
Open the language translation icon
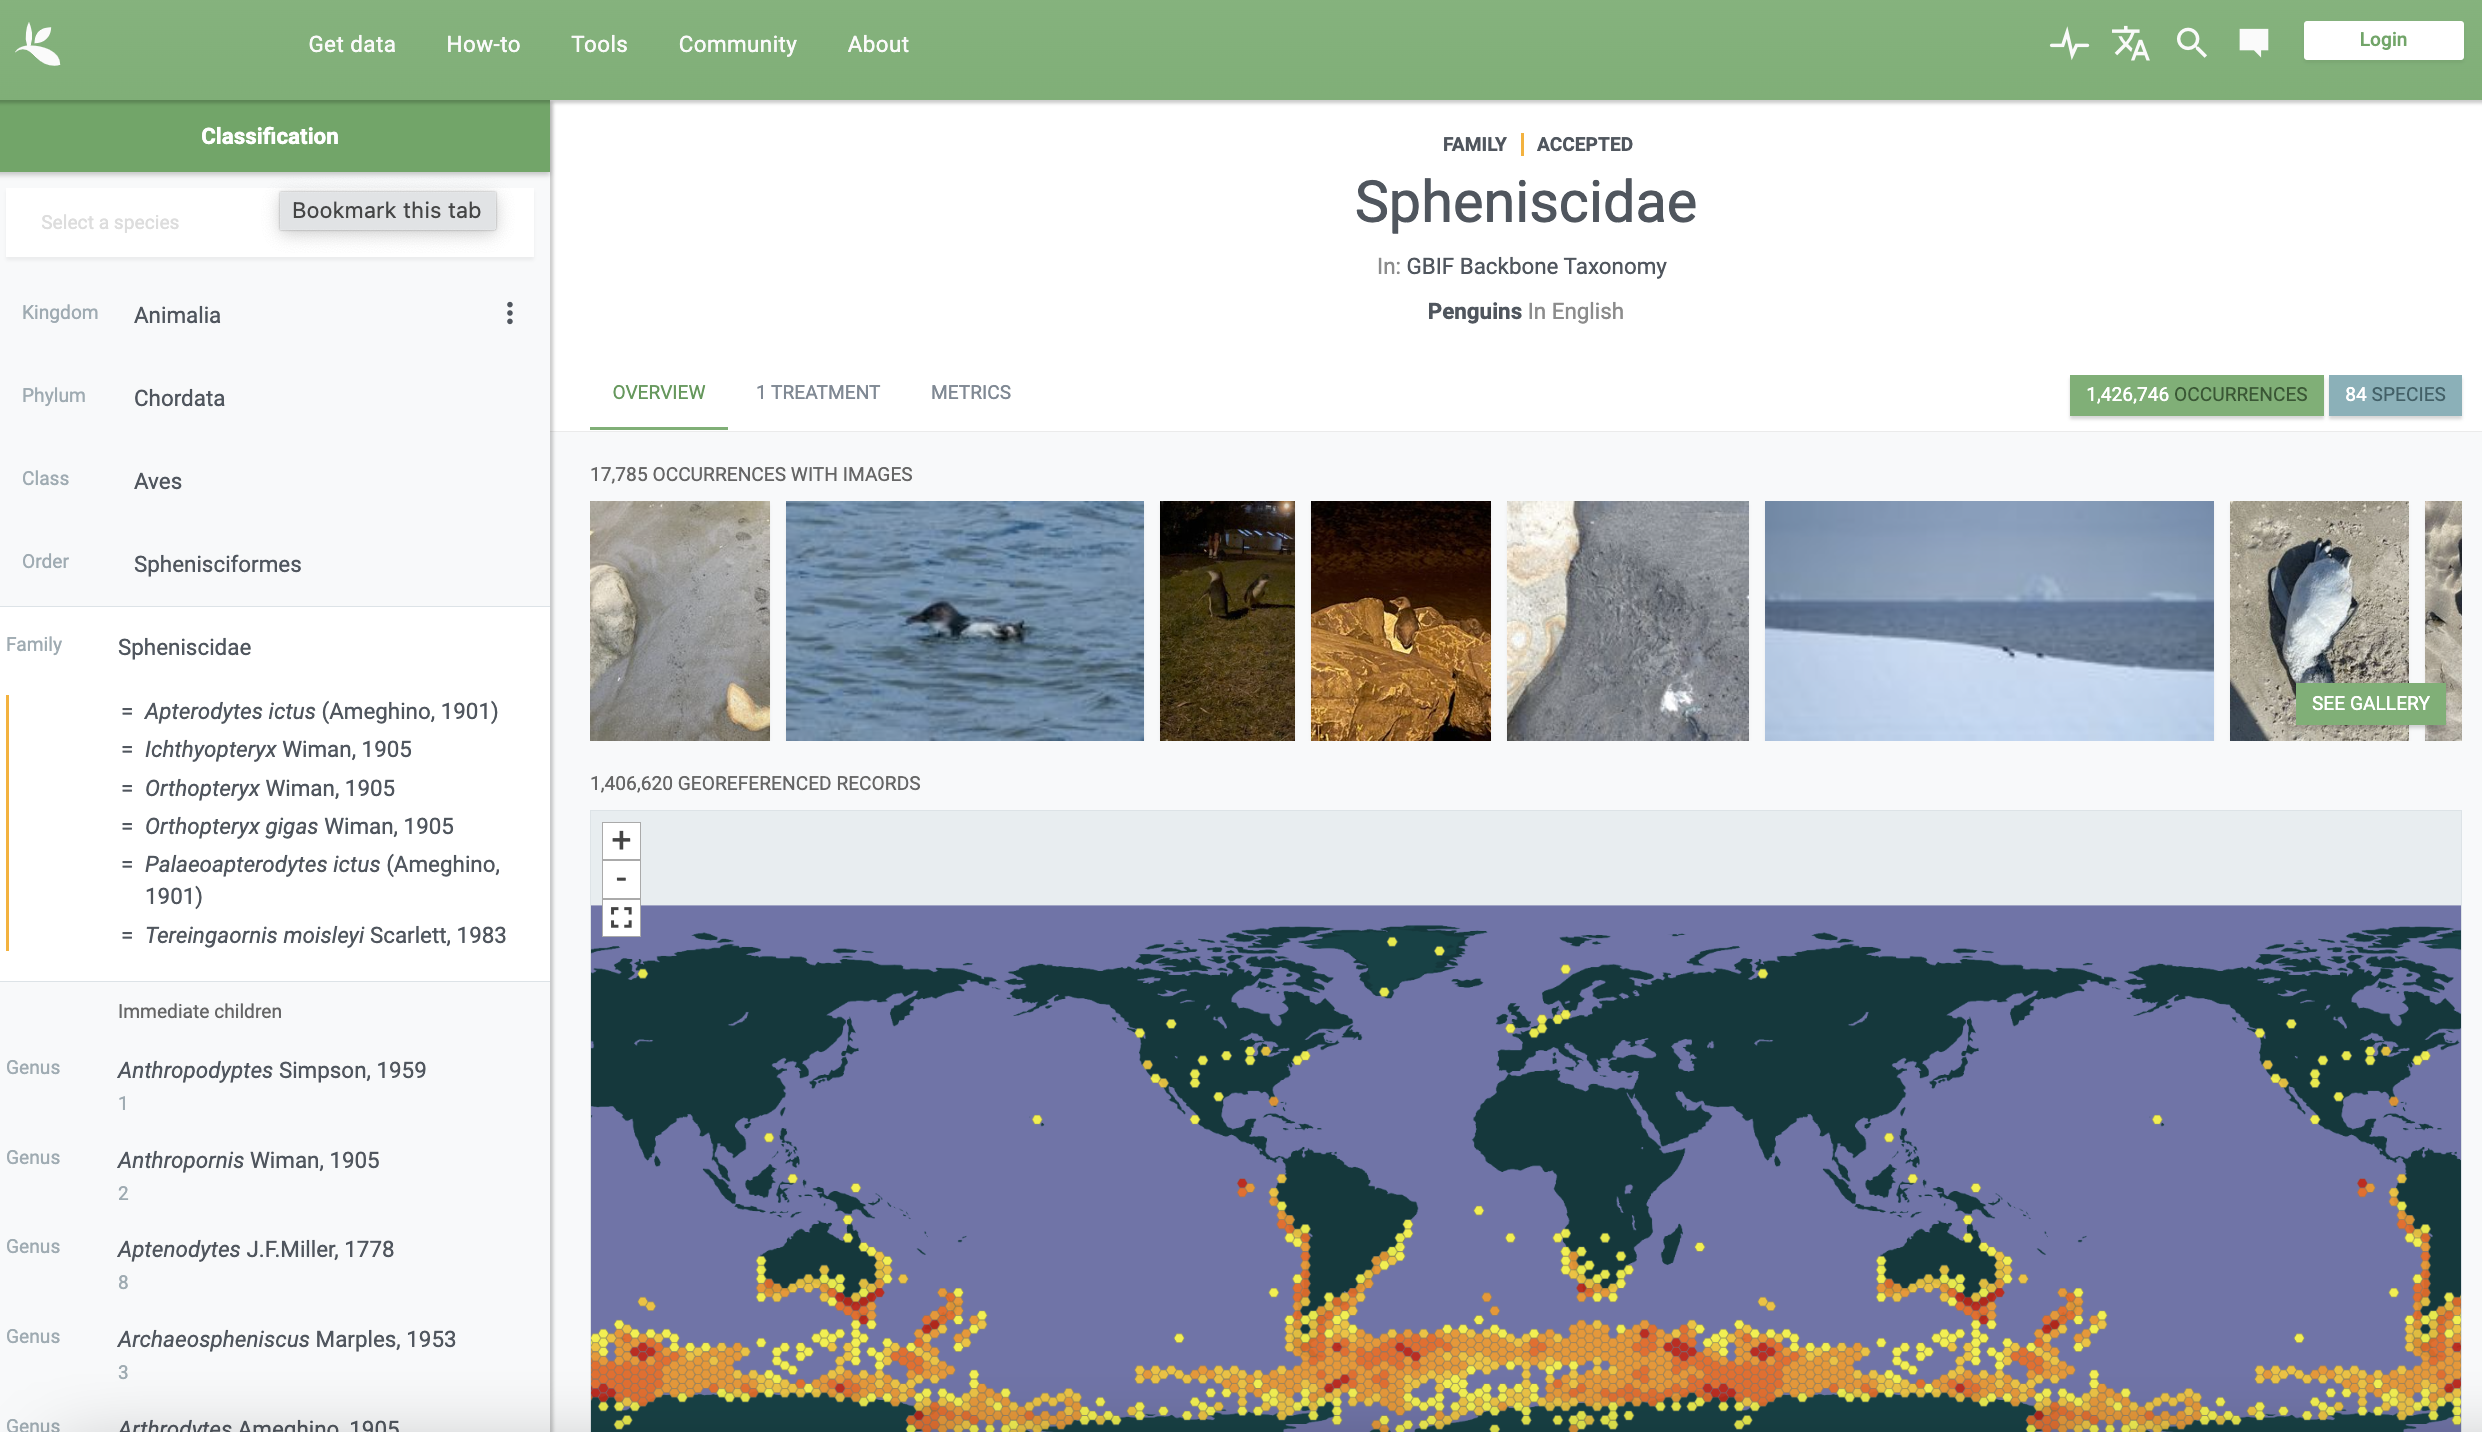2130,43
